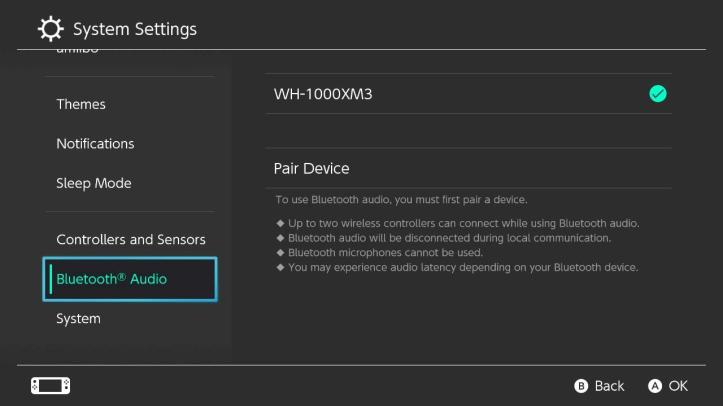Select Controllers and Sensors in sidebar
The image size is (723, 406).
[131, 240]
